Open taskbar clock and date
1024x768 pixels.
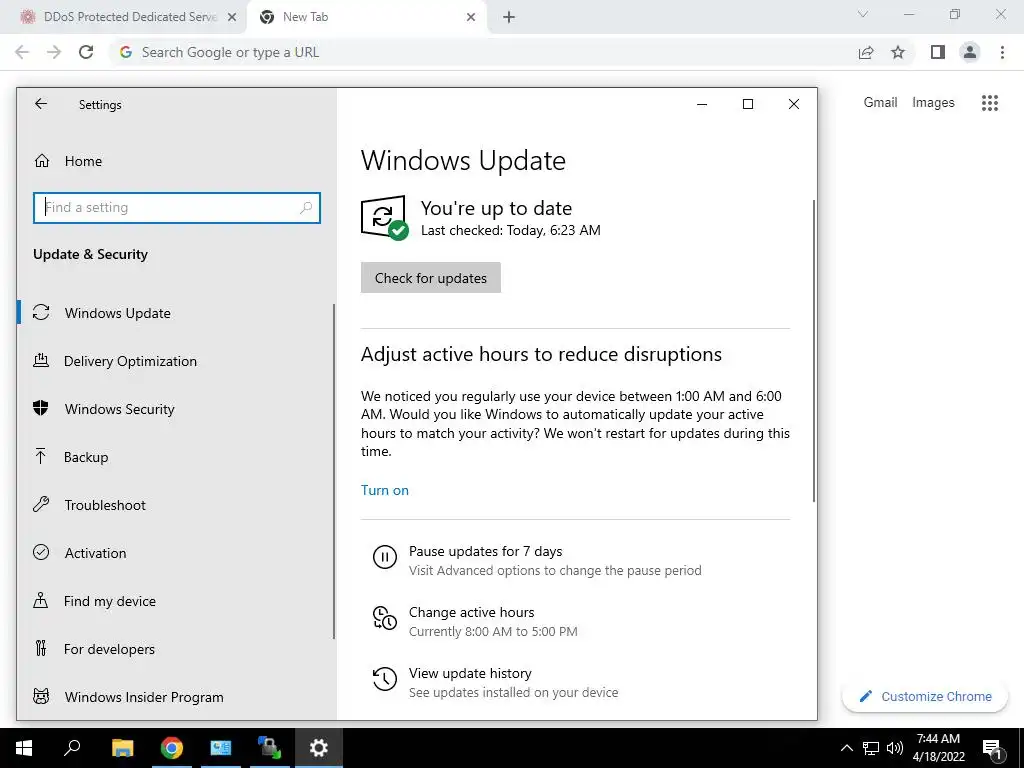point(938,748)
